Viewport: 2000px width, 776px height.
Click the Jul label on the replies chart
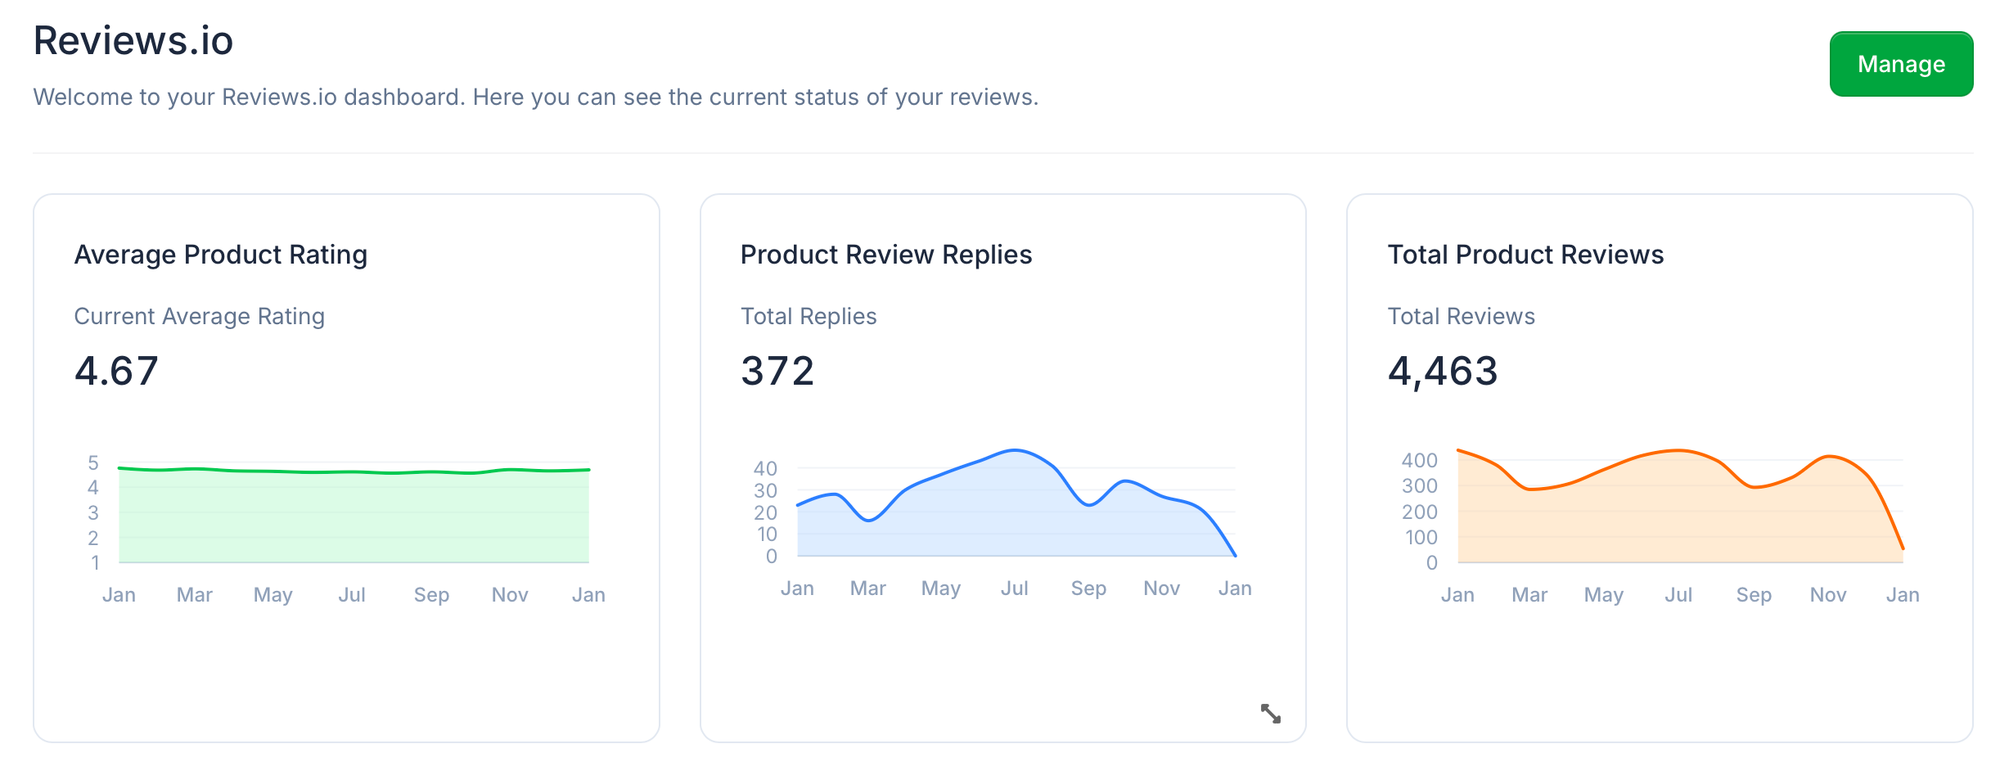(1014, 588)
